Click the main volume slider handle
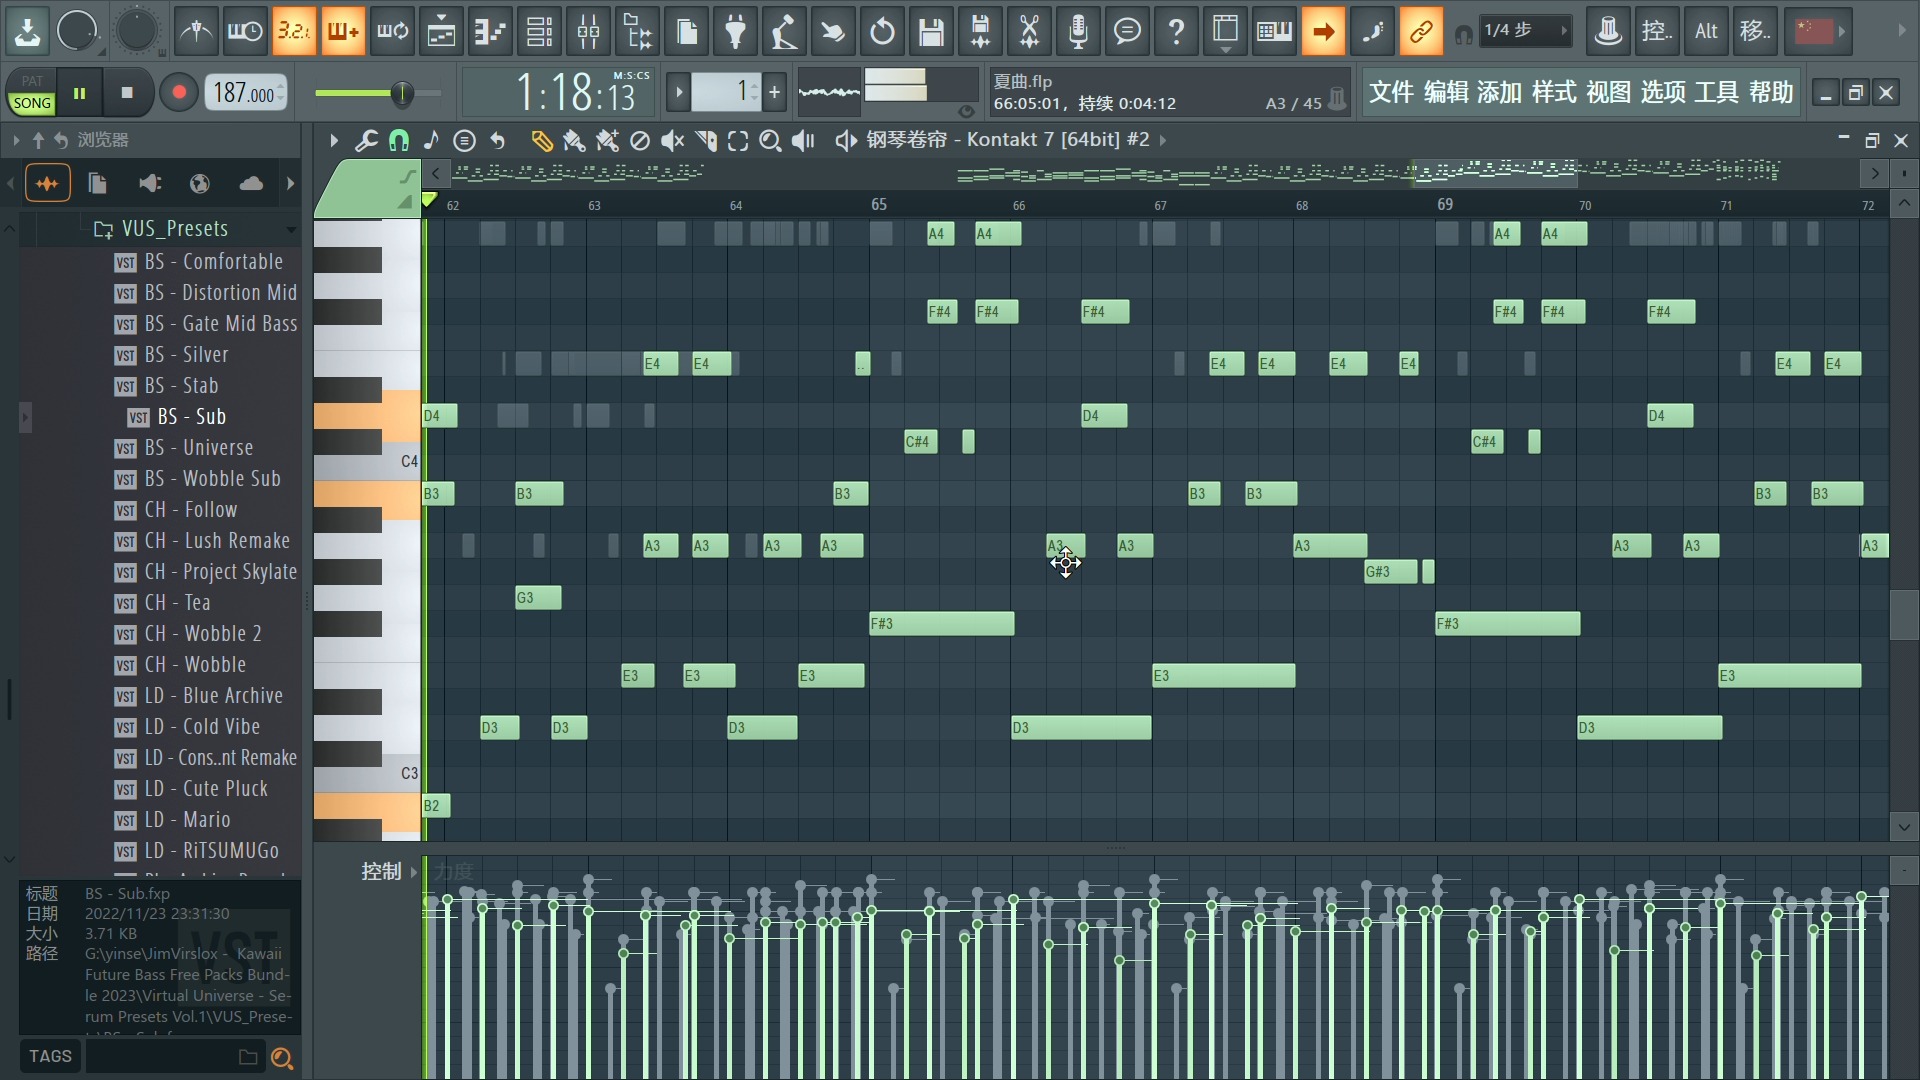1920x1080 pixels. click(402, 94)
